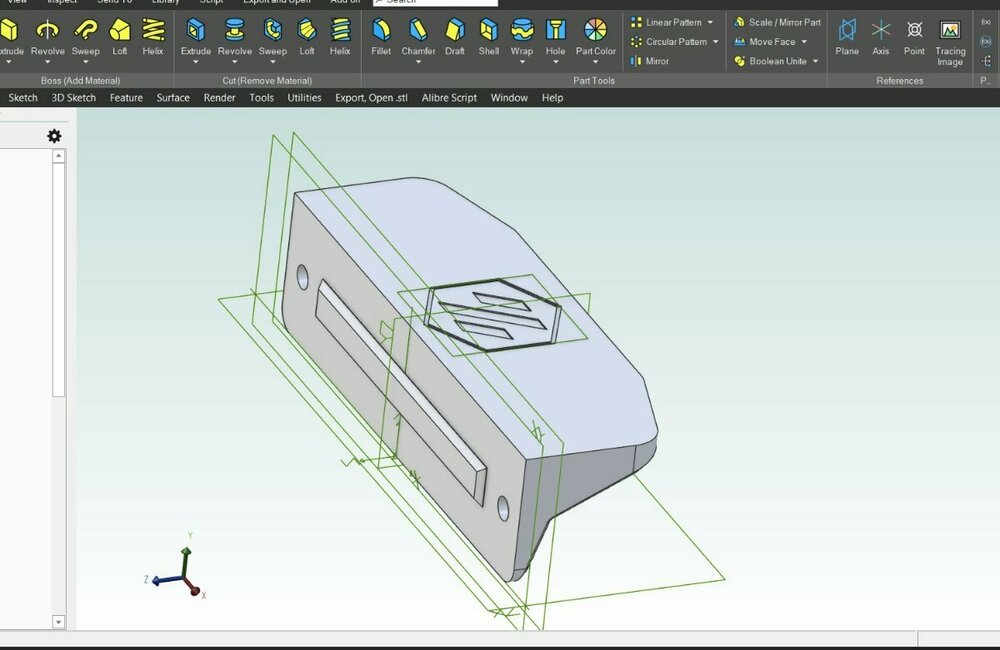Select the Boss Helix tool
Image resolution: width=1000 pixels, height=650 pixels.
tap(153, 37)
